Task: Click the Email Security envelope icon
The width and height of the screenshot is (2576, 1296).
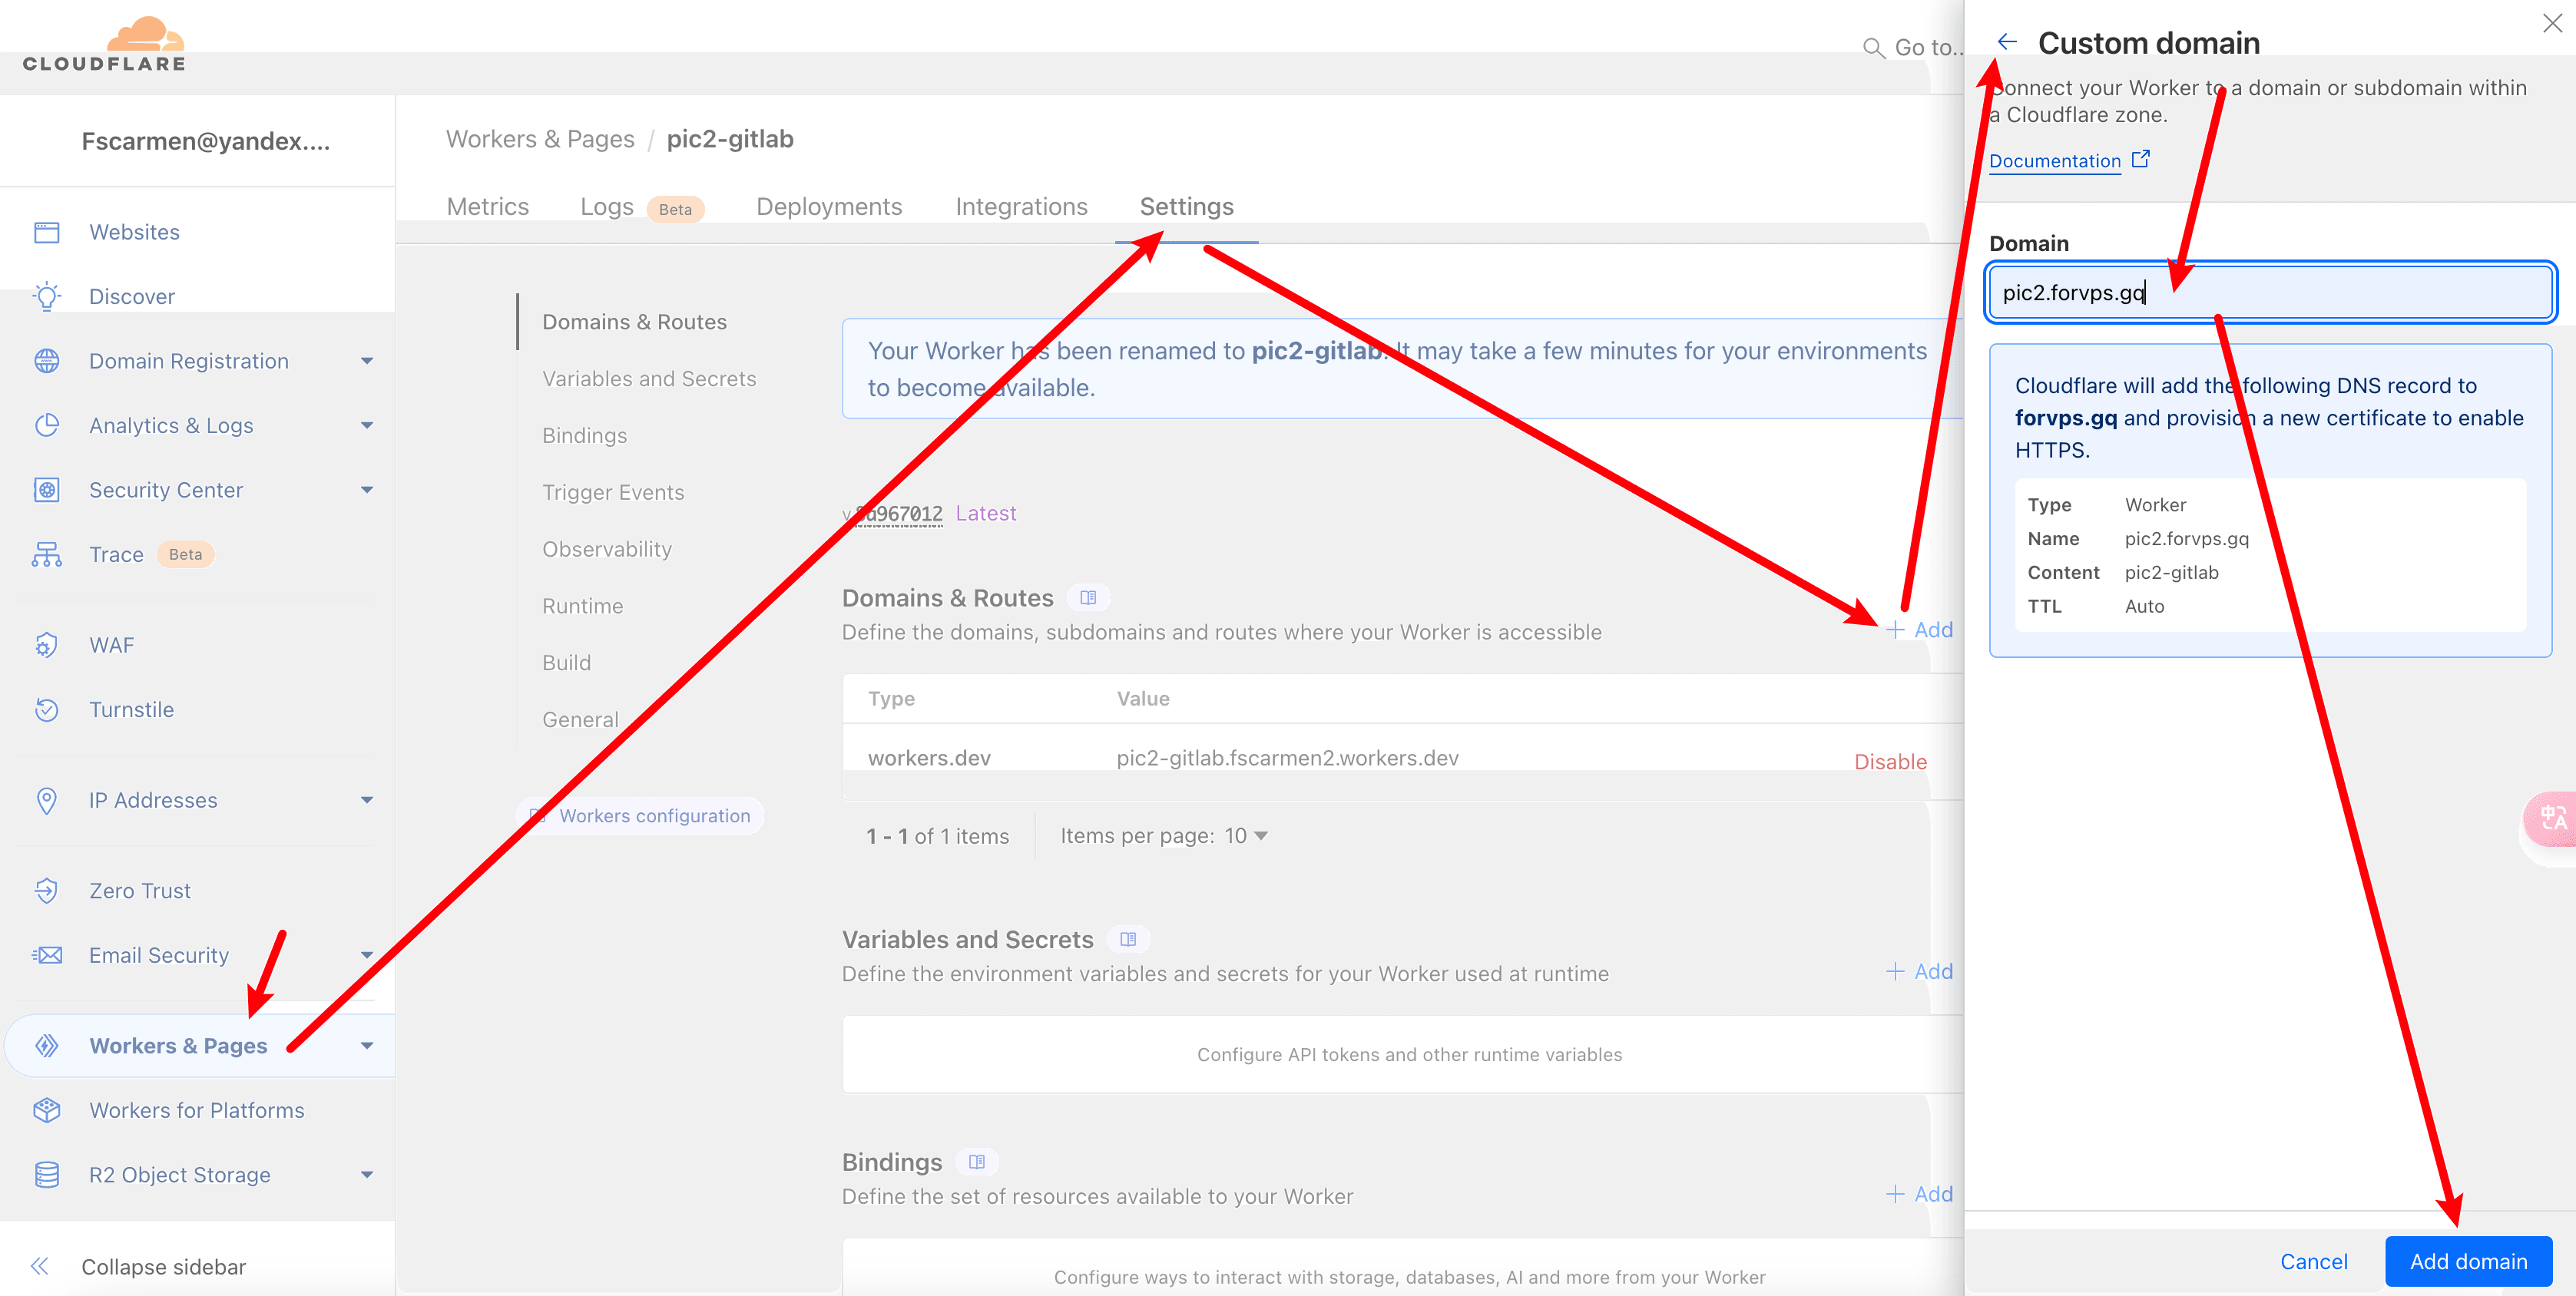Action: (47, 955)
